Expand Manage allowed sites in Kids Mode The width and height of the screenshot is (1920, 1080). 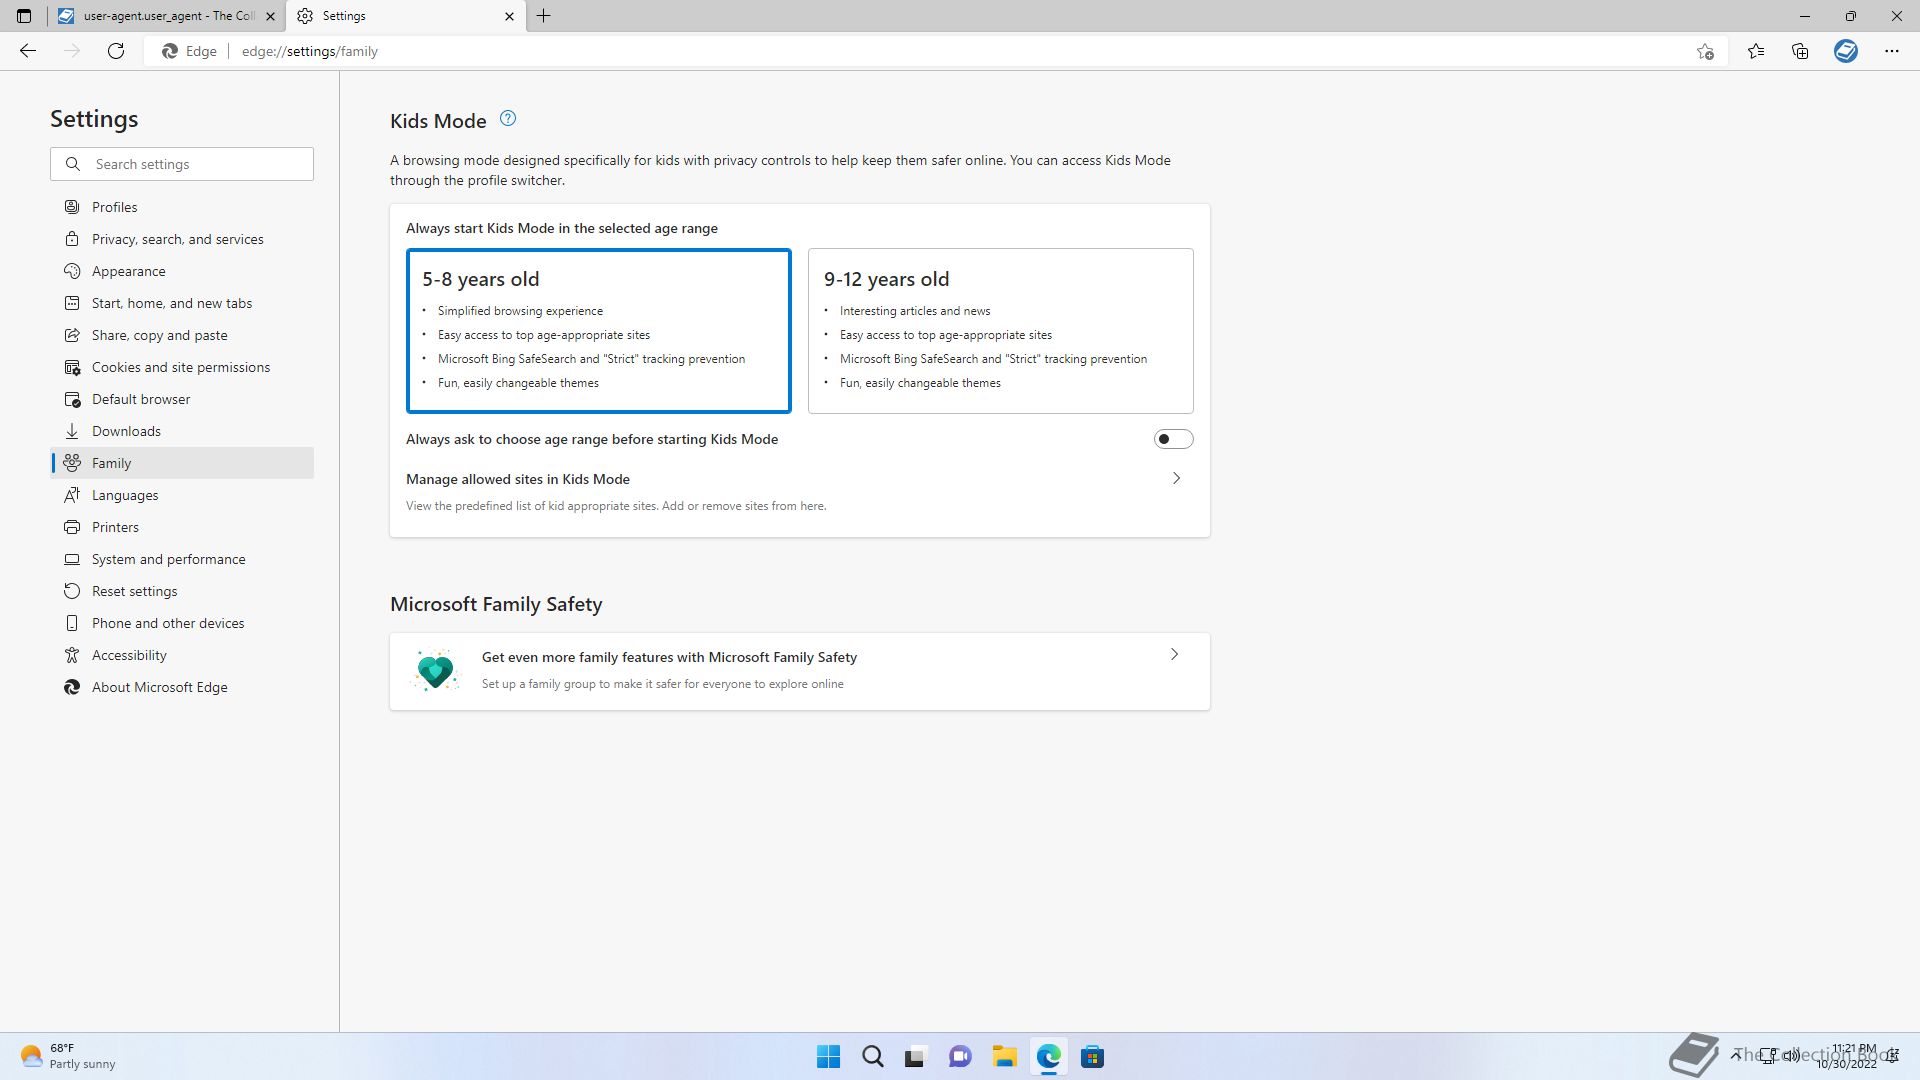(x=1176, y=479)
